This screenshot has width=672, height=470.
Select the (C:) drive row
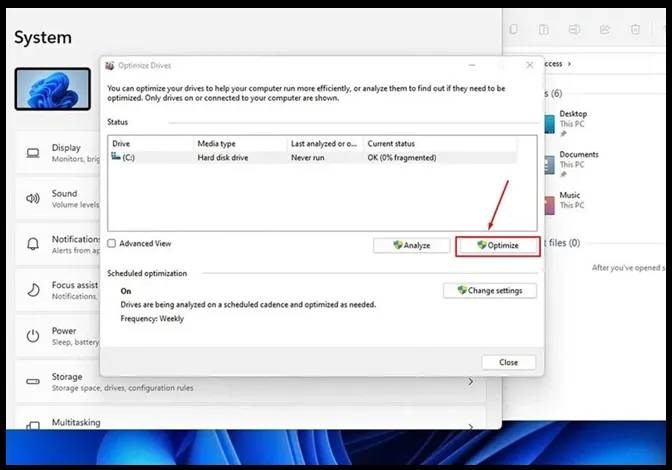[x=313, y=158]
